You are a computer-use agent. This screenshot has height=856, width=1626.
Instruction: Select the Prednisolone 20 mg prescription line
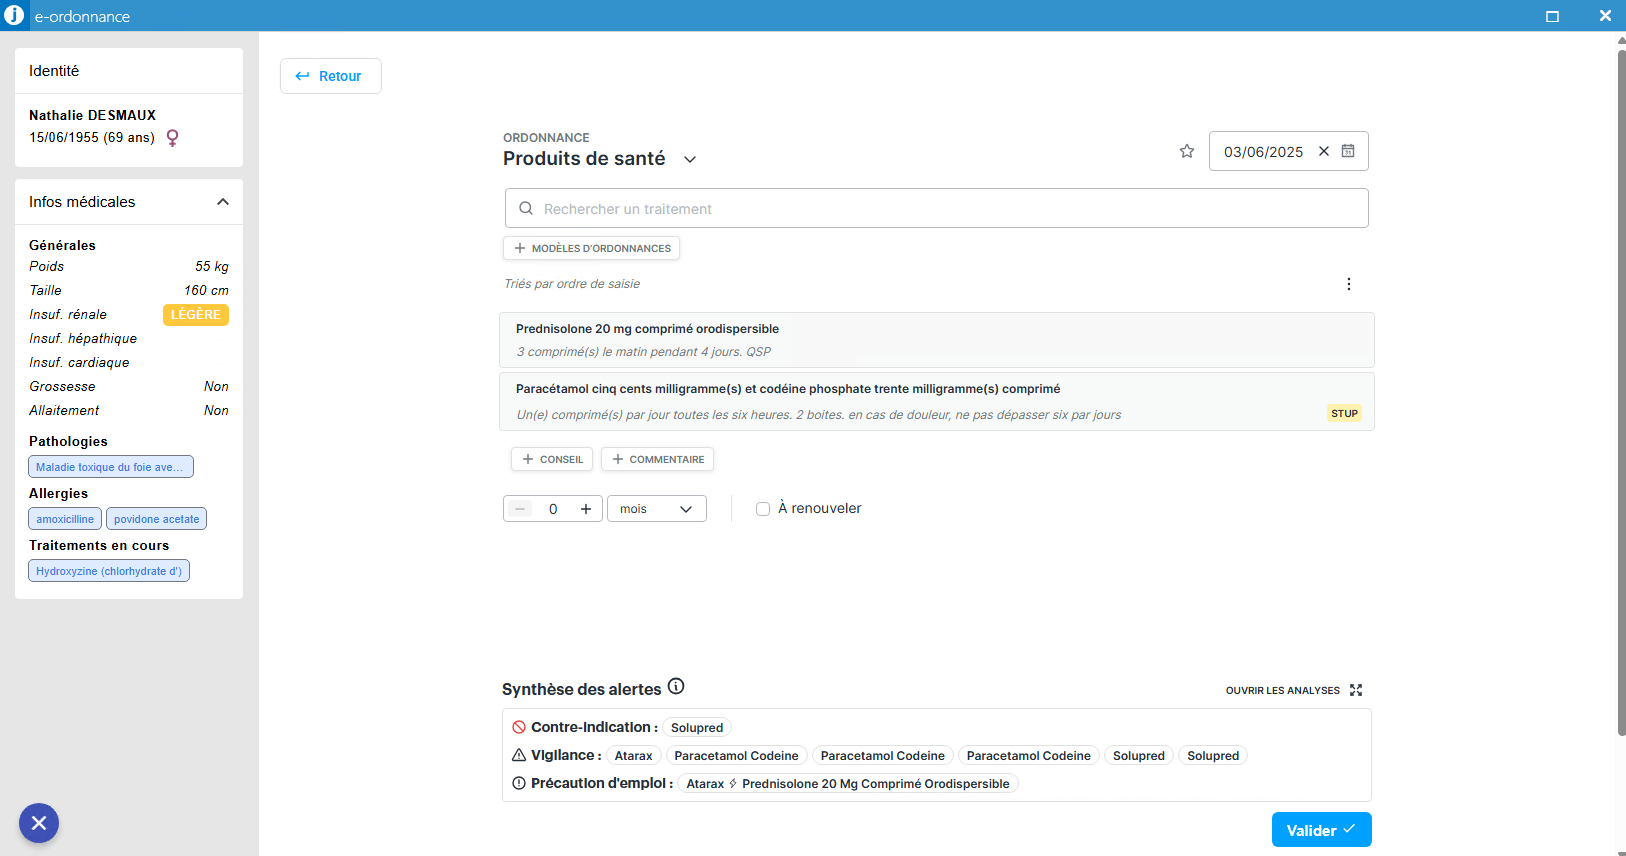pos(936,340)
